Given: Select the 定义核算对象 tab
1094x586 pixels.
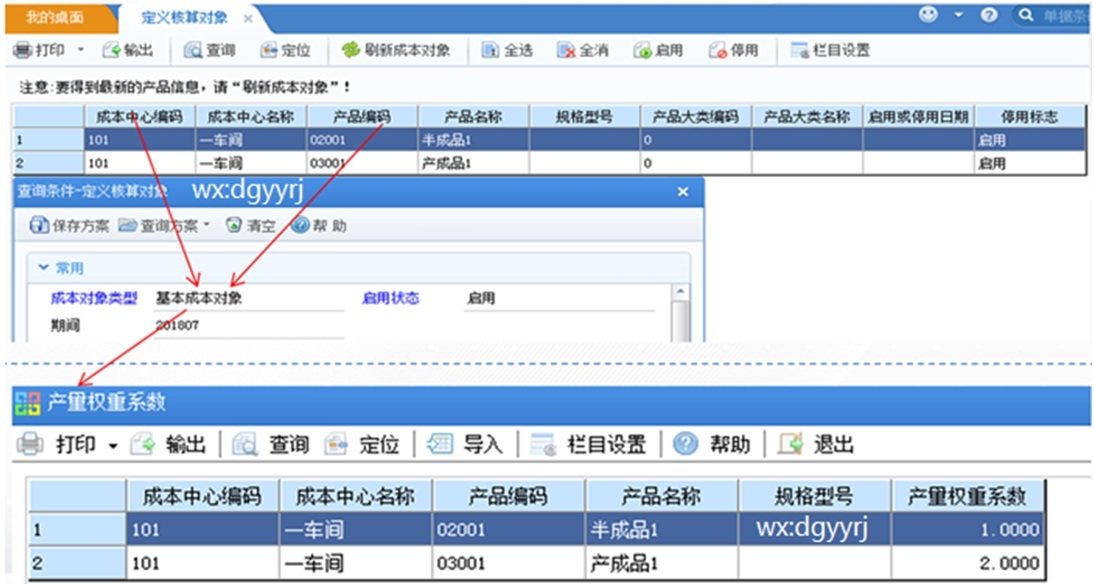Looking at the screenshot, I should [x=184, y=19].
